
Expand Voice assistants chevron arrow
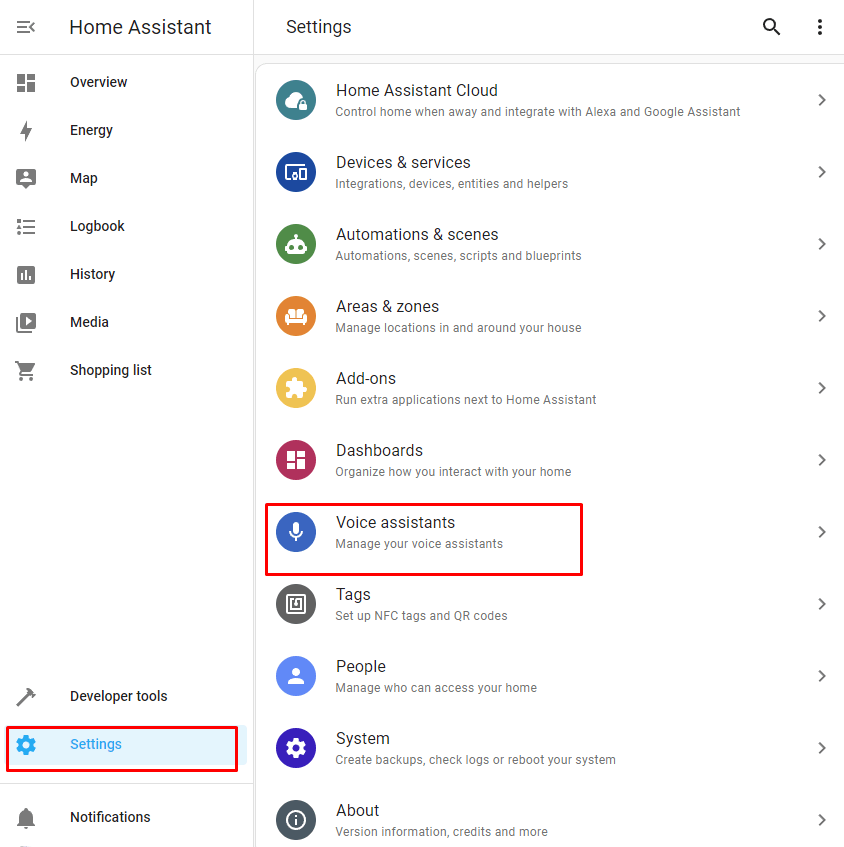coord(822,532)
